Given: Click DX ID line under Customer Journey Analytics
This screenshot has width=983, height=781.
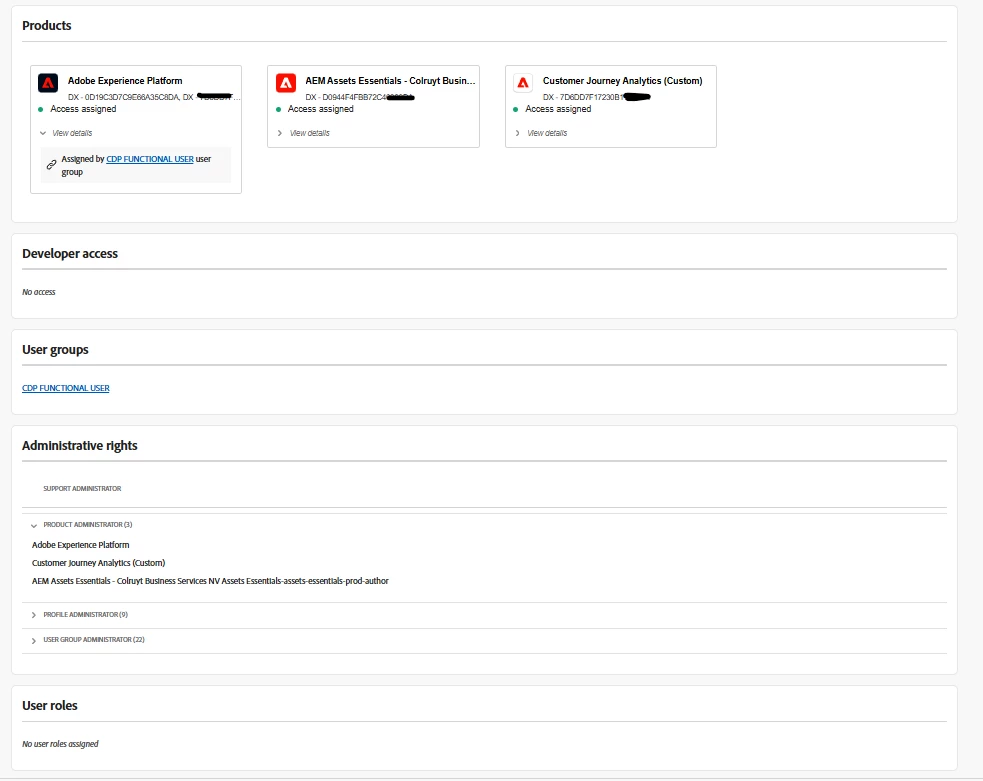Looking at the screenshot, I should tap(596, 97).
